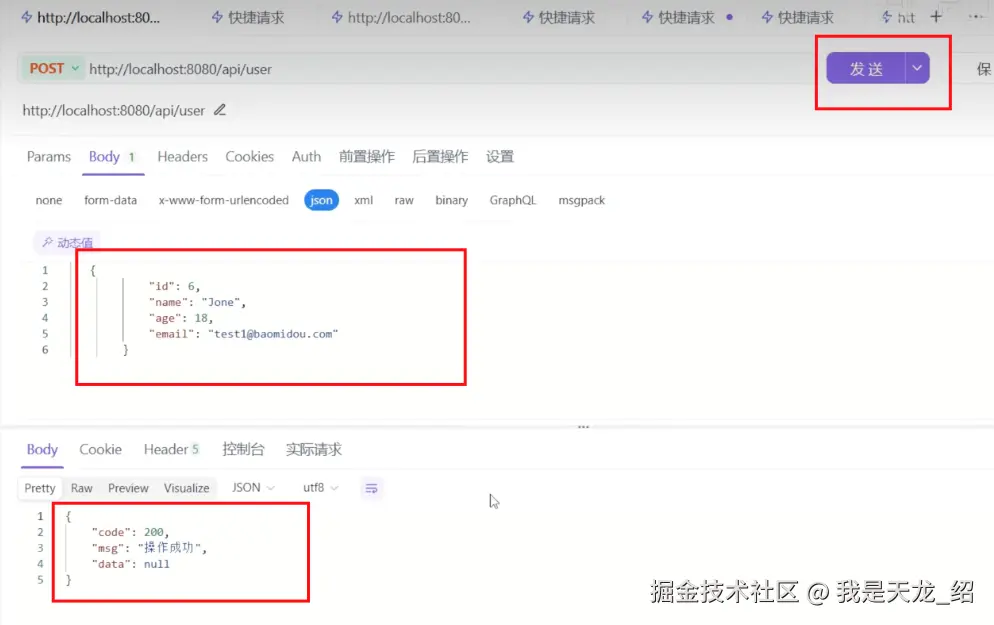Open the 控制台 console tab
994x625 pixels.
(x=243, y=449)
